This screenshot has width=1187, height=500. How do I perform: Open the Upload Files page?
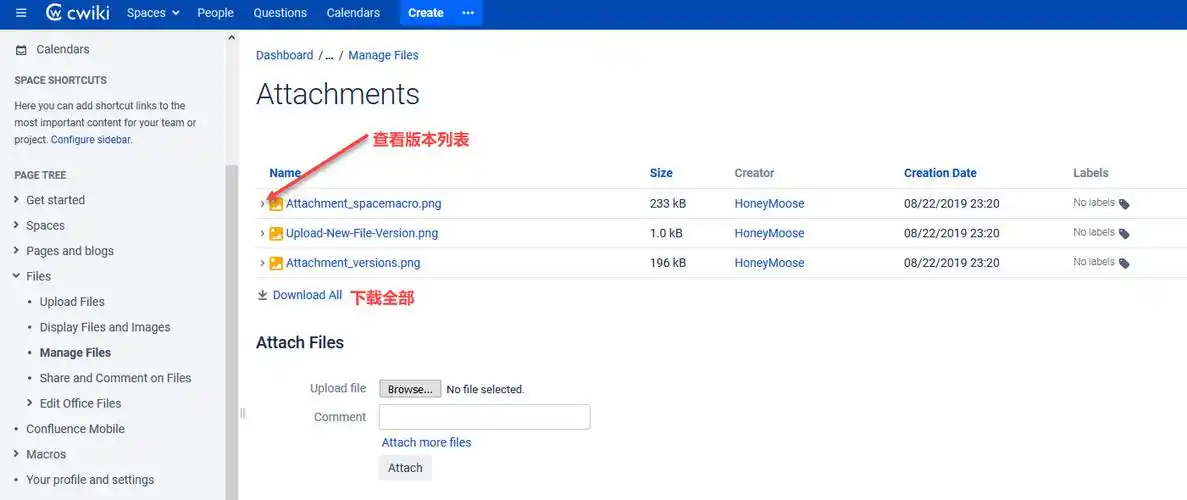[72, 302]
